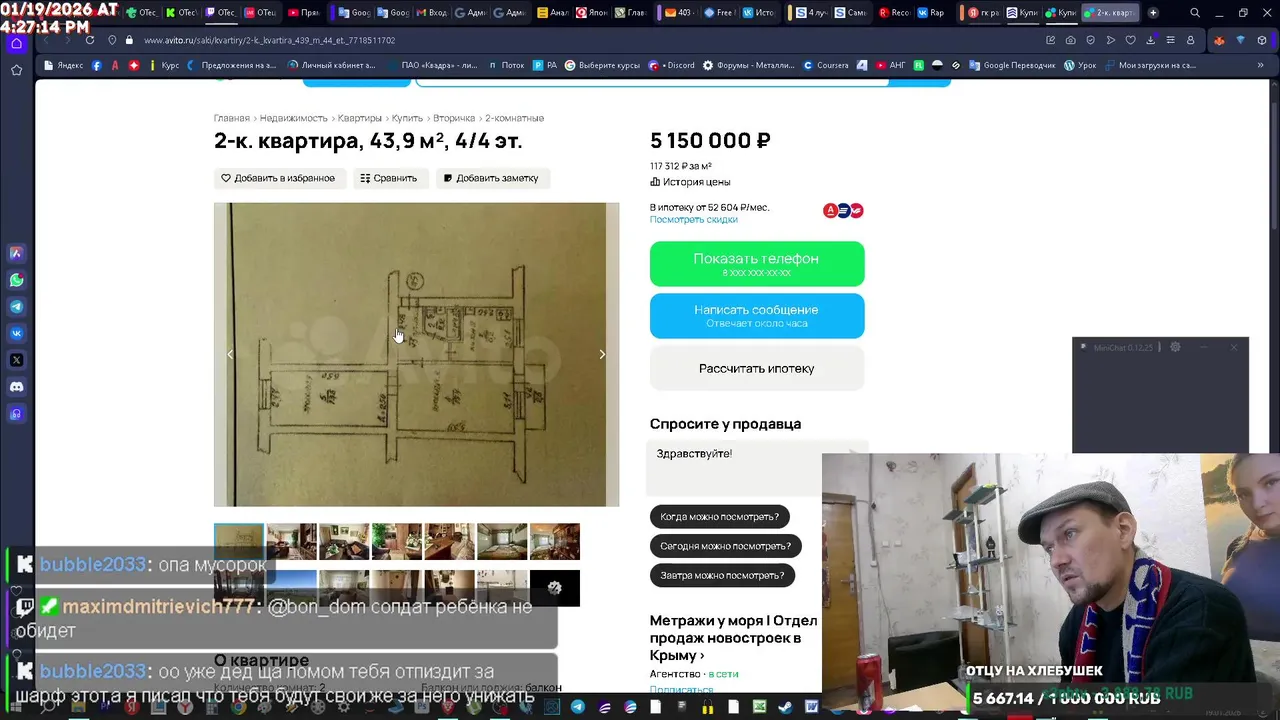Click 'Показать телефон' green button
This screenshot has width=1280, height=720.
point(757,264)
